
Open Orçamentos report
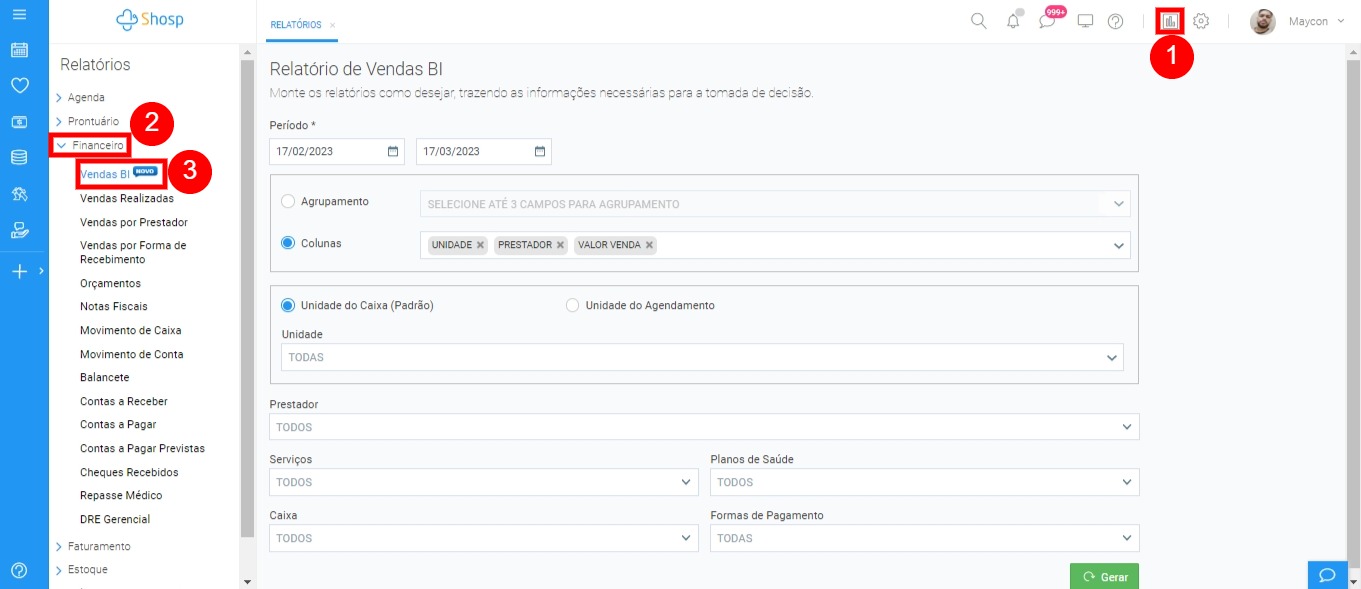click(110, 283)
